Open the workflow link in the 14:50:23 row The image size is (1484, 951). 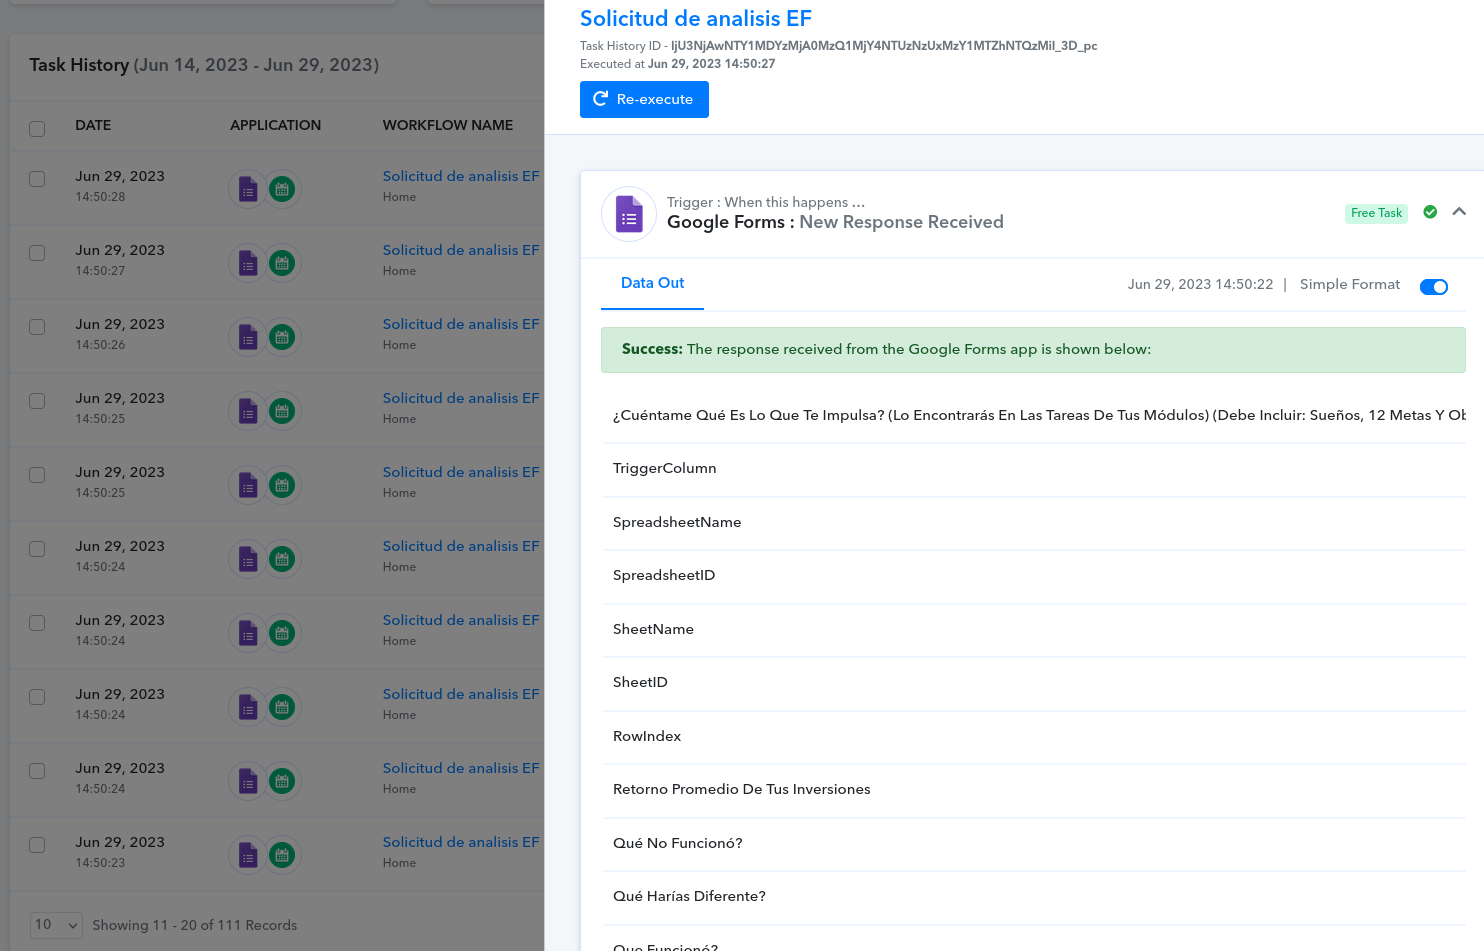[461, 842]
